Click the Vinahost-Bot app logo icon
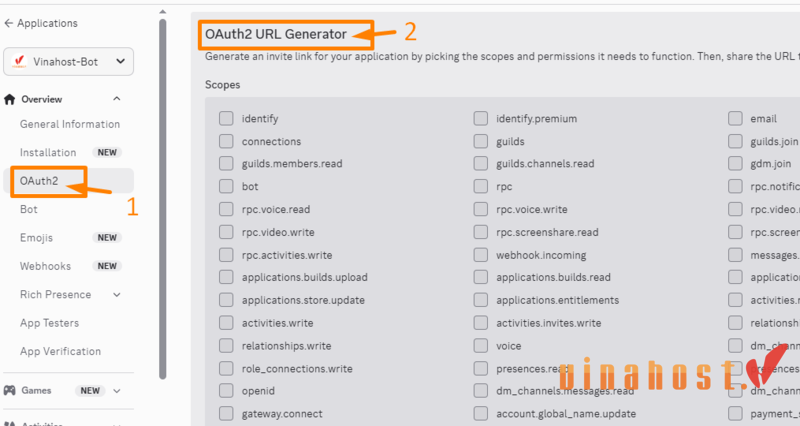This screenshot has width=800, height=426. [x=17, y=62]
